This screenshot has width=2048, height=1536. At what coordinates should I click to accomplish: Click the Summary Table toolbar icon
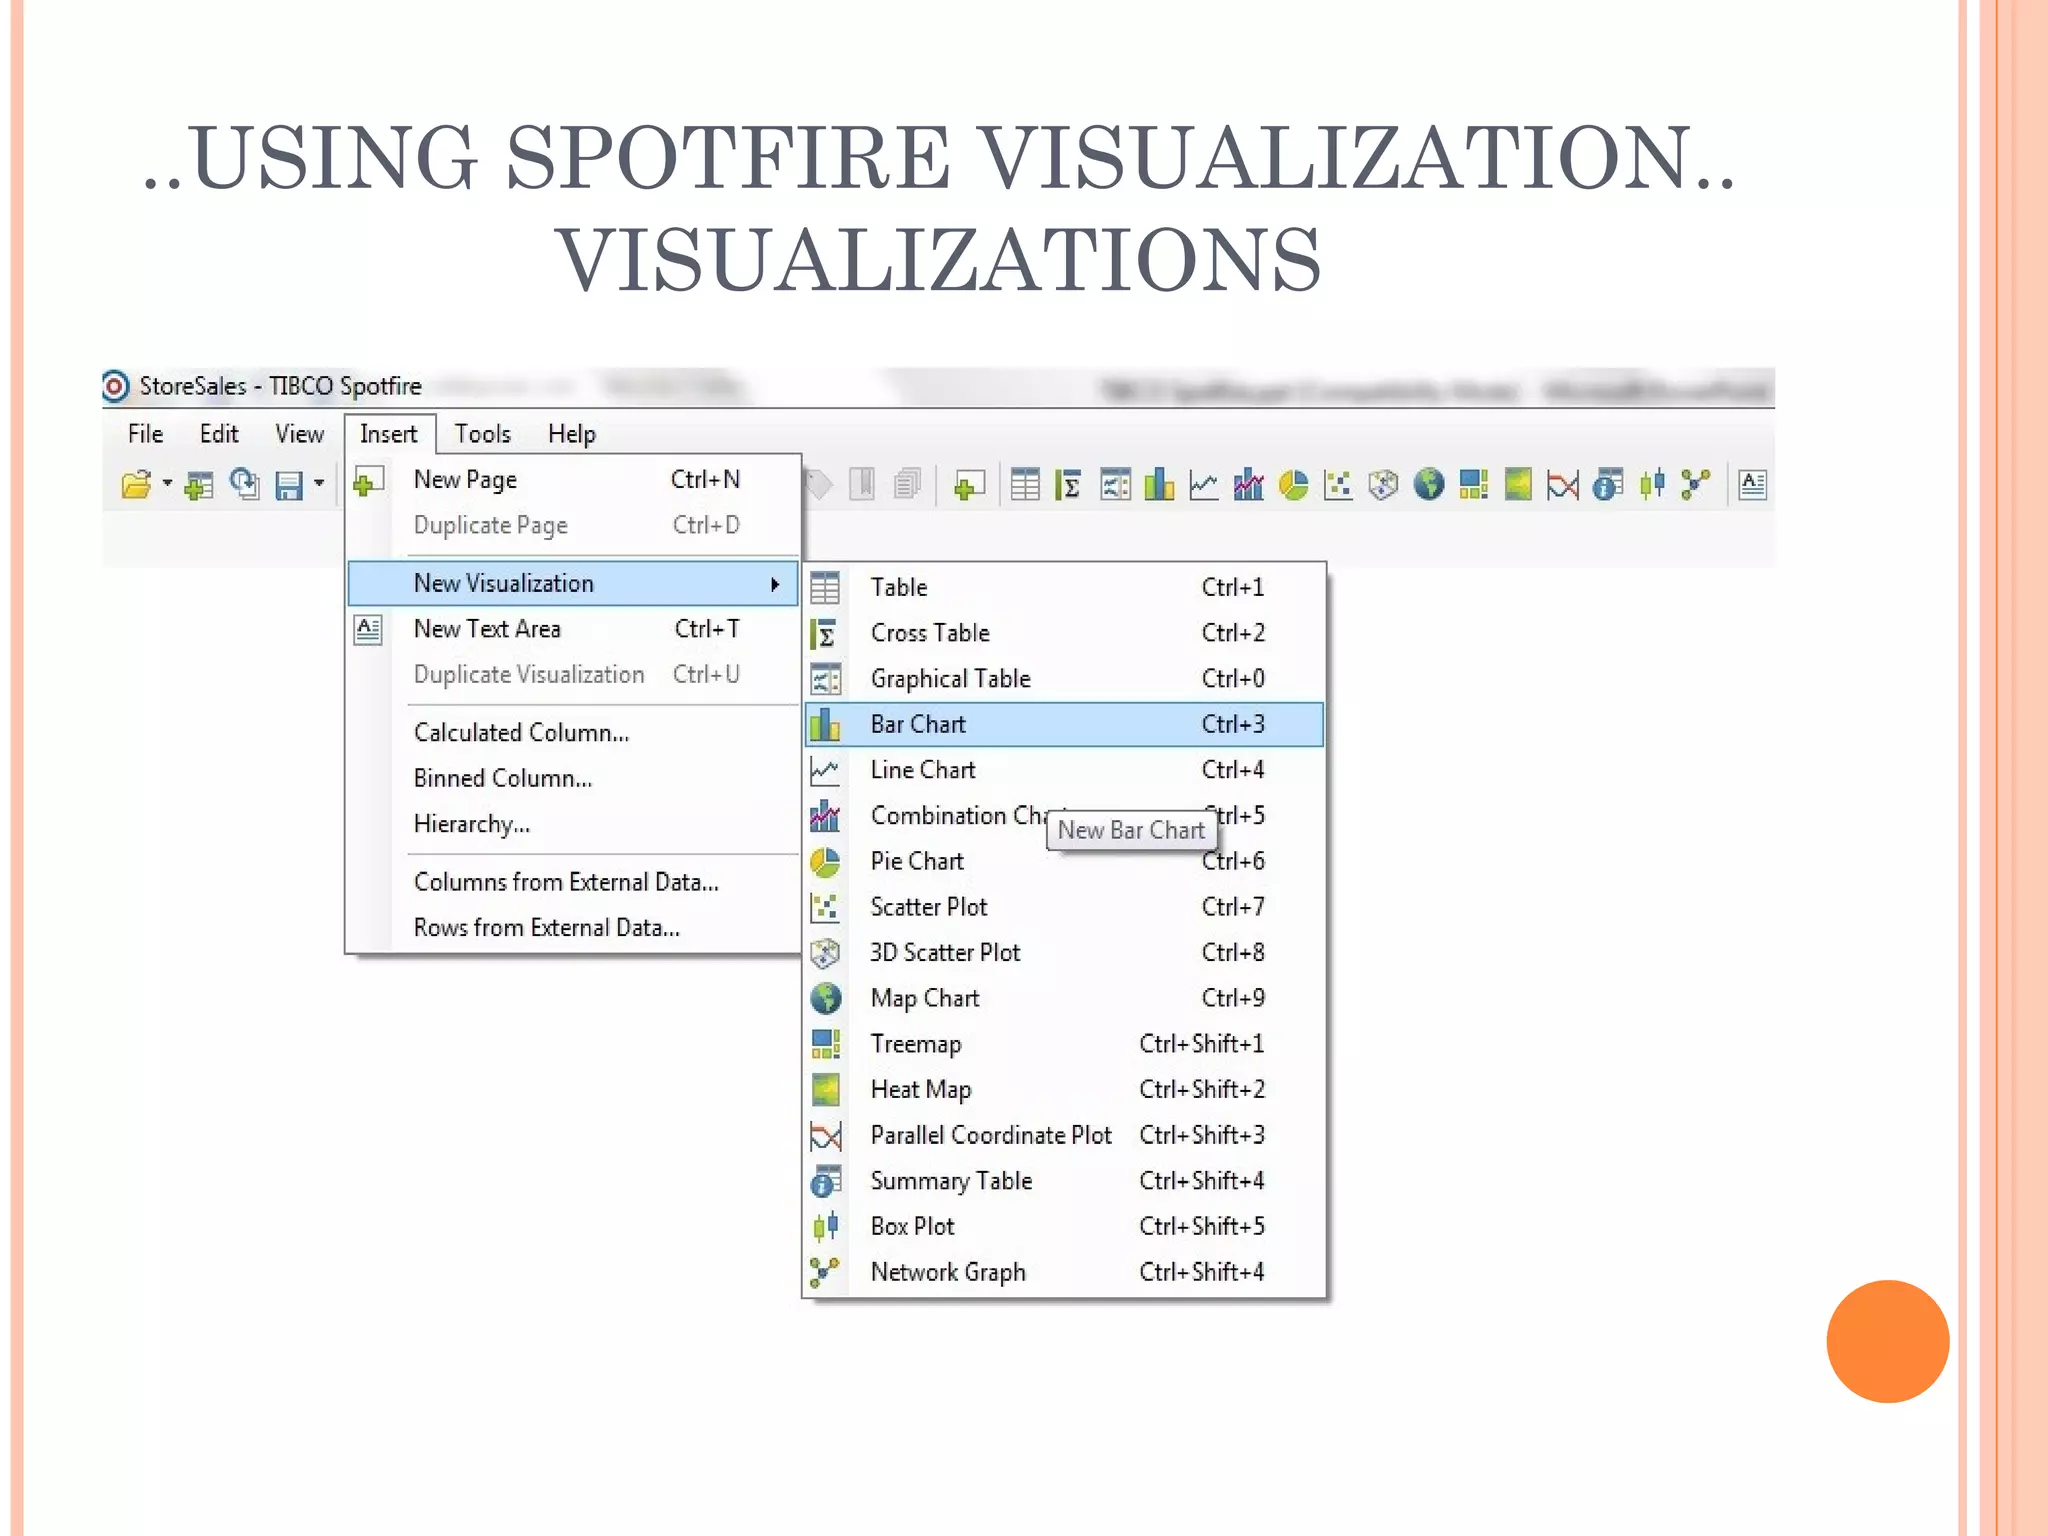pyautogui.click(x=1608, y=485)
